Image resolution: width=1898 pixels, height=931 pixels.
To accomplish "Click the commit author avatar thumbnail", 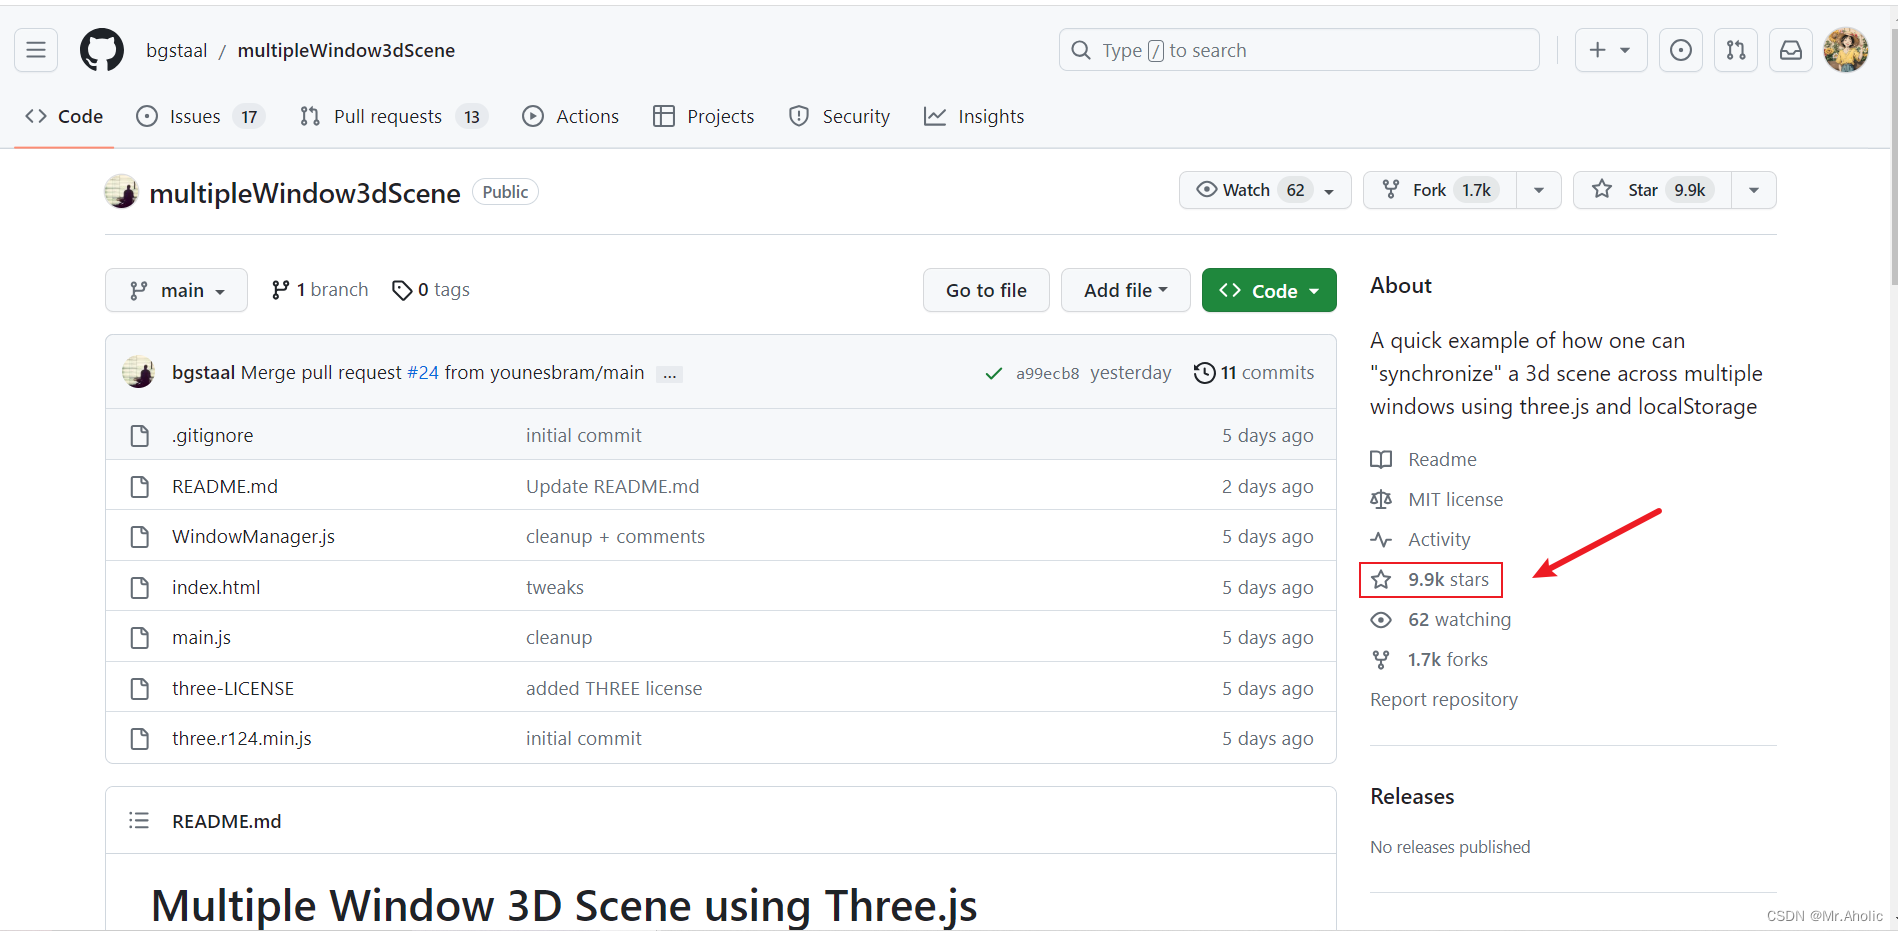I will click(x=139, y=372).
